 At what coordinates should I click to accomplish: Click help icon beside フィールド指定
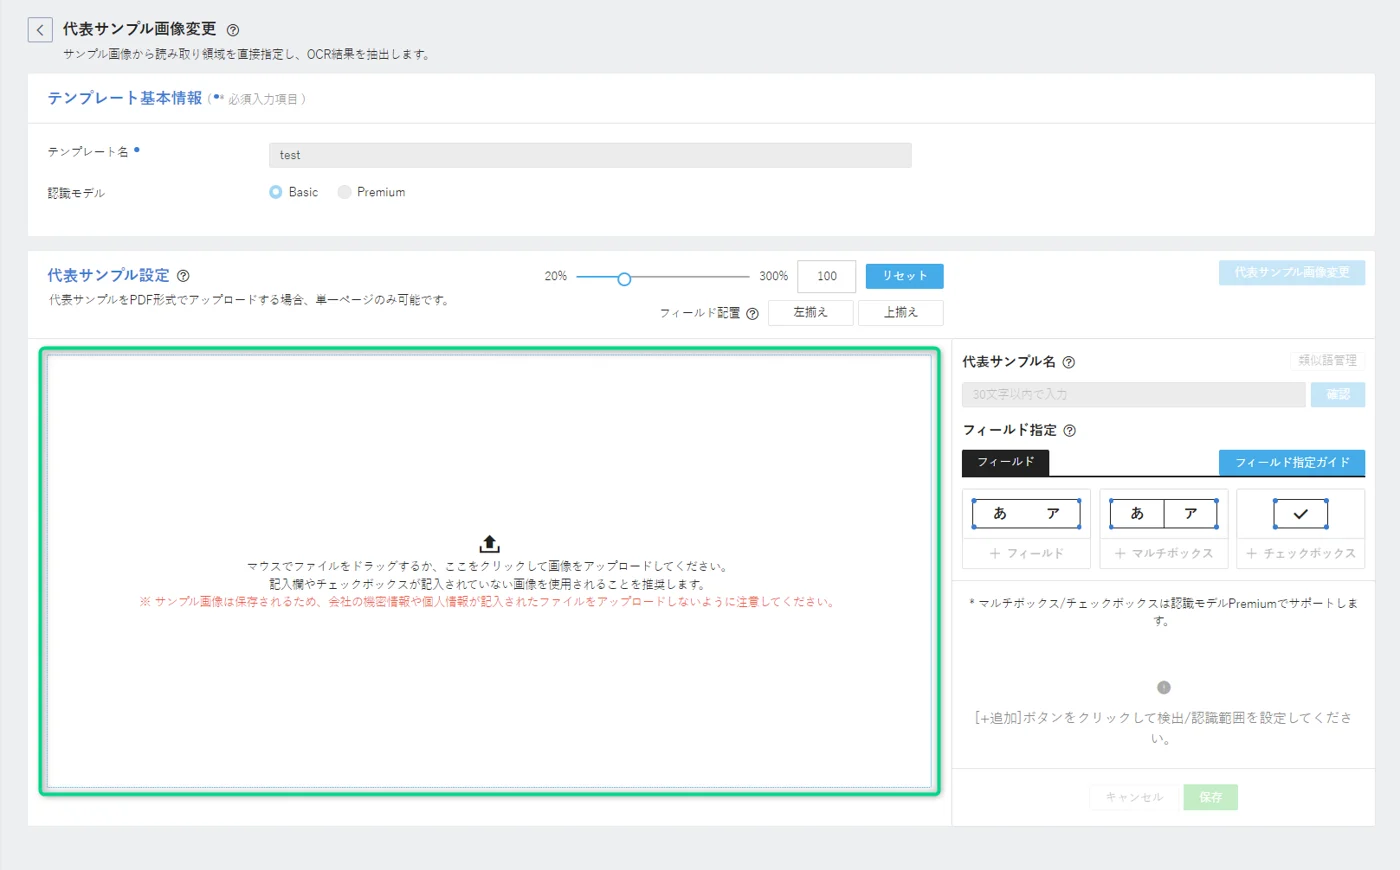click(x=1069, y=431)
